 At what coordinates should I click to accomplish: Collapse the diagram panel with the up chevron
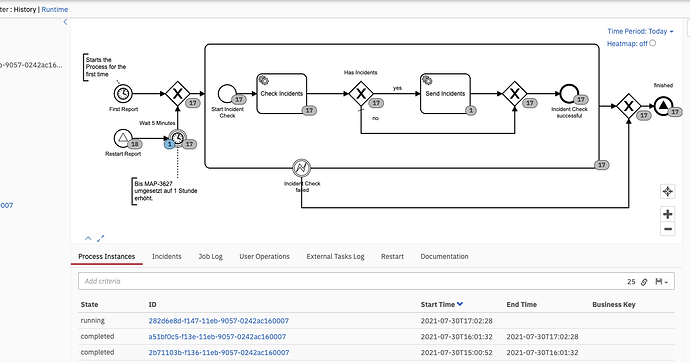[88, 238]
